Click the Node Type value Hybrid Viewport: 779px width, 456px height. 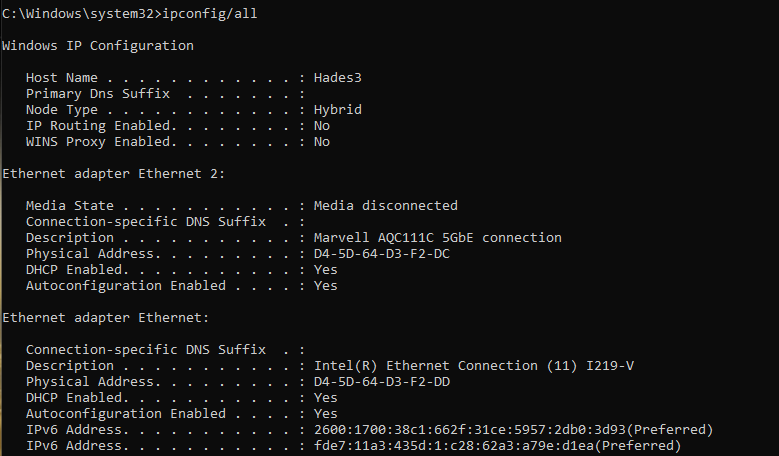click(338, 110)
